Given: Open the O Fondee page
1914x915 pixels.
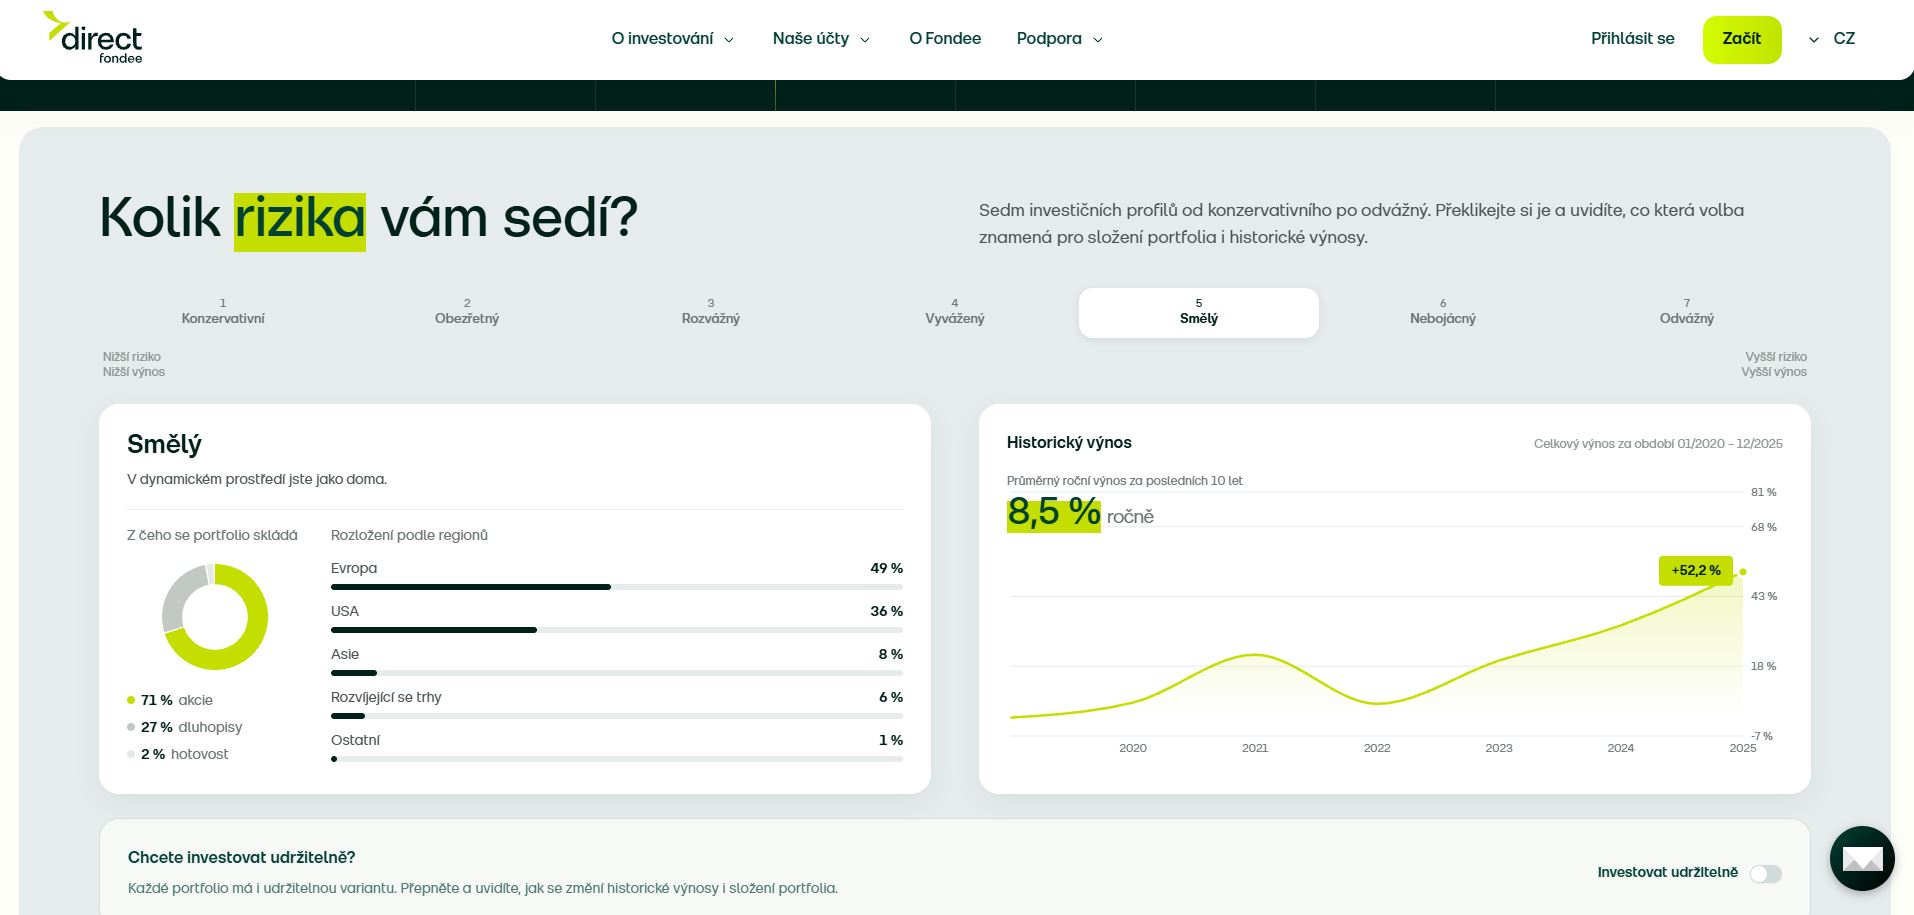Looking at the screenshot, I should (945, 39).
